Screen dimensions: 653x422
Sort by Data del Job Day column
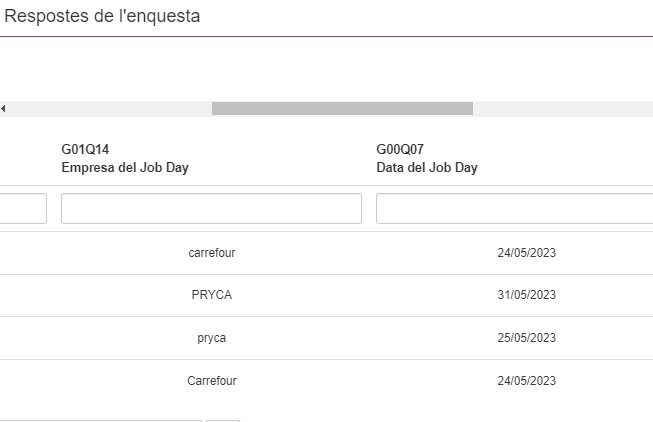427,168
